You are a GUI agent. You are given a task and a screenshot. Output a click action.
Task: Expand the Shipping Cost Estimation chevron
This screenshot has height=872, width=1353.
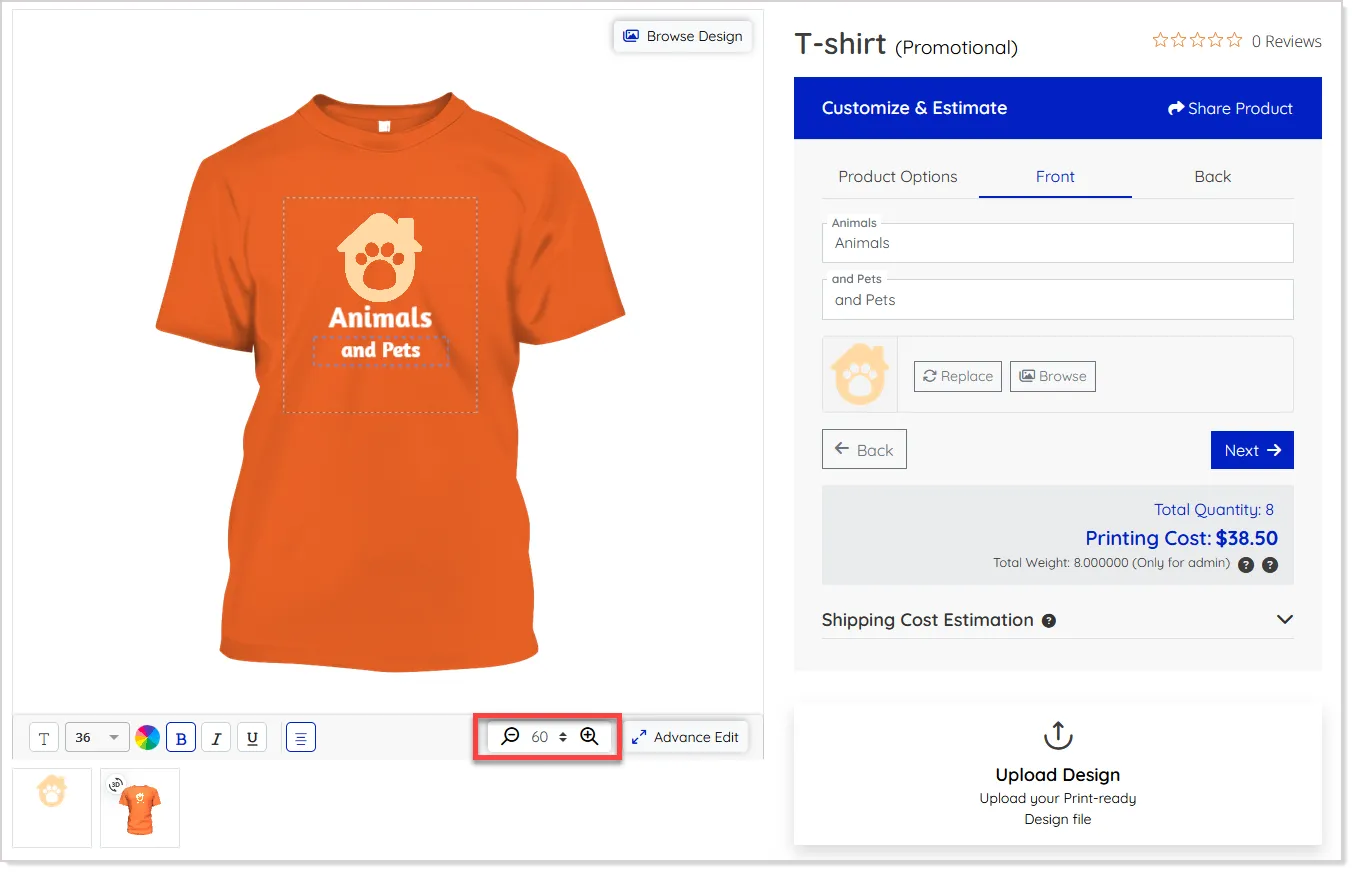coord(1285,620)
